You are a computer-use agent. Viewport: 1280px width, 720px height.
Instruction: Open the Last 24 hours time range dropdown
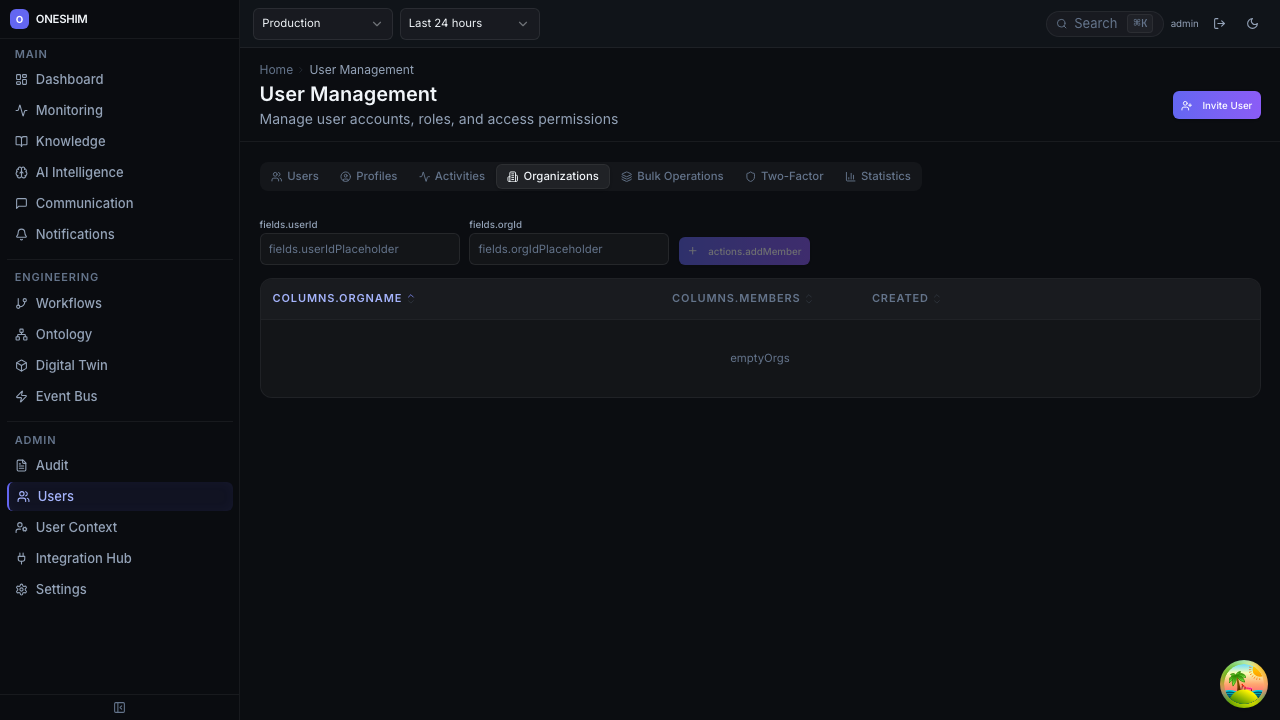click(x=469, y=24)
